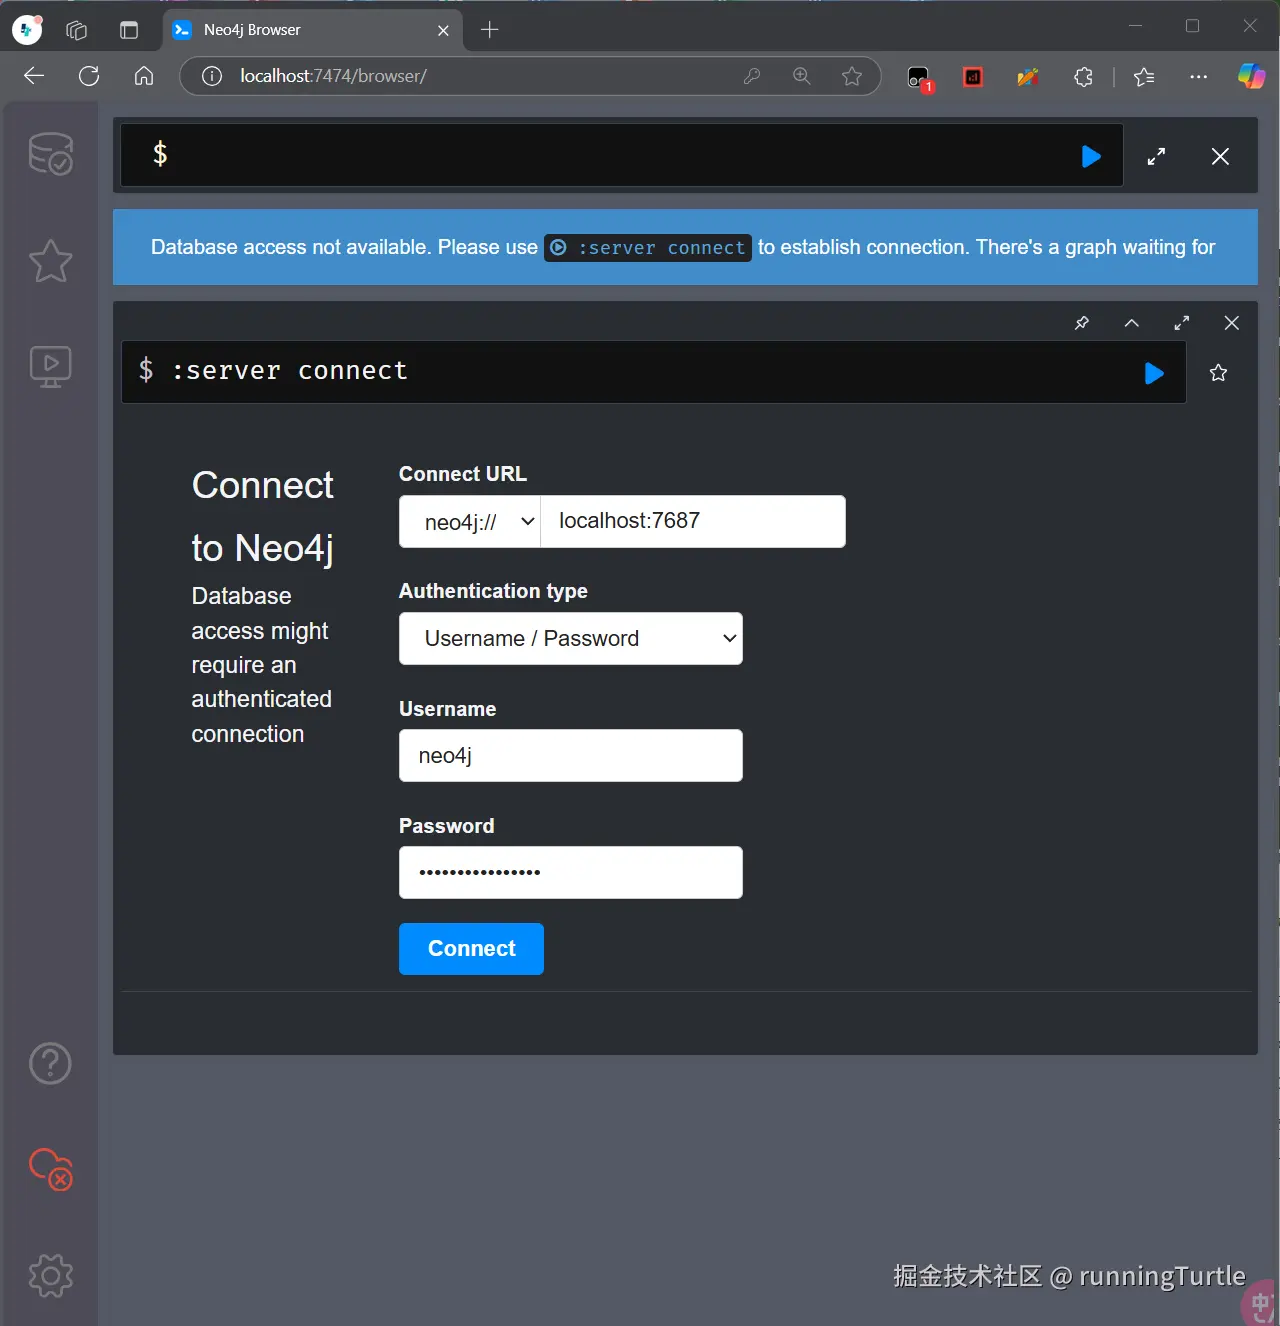Open browser Settings and more menu
Viewport: 1280px width, 1326px height.
(1199, 77)
